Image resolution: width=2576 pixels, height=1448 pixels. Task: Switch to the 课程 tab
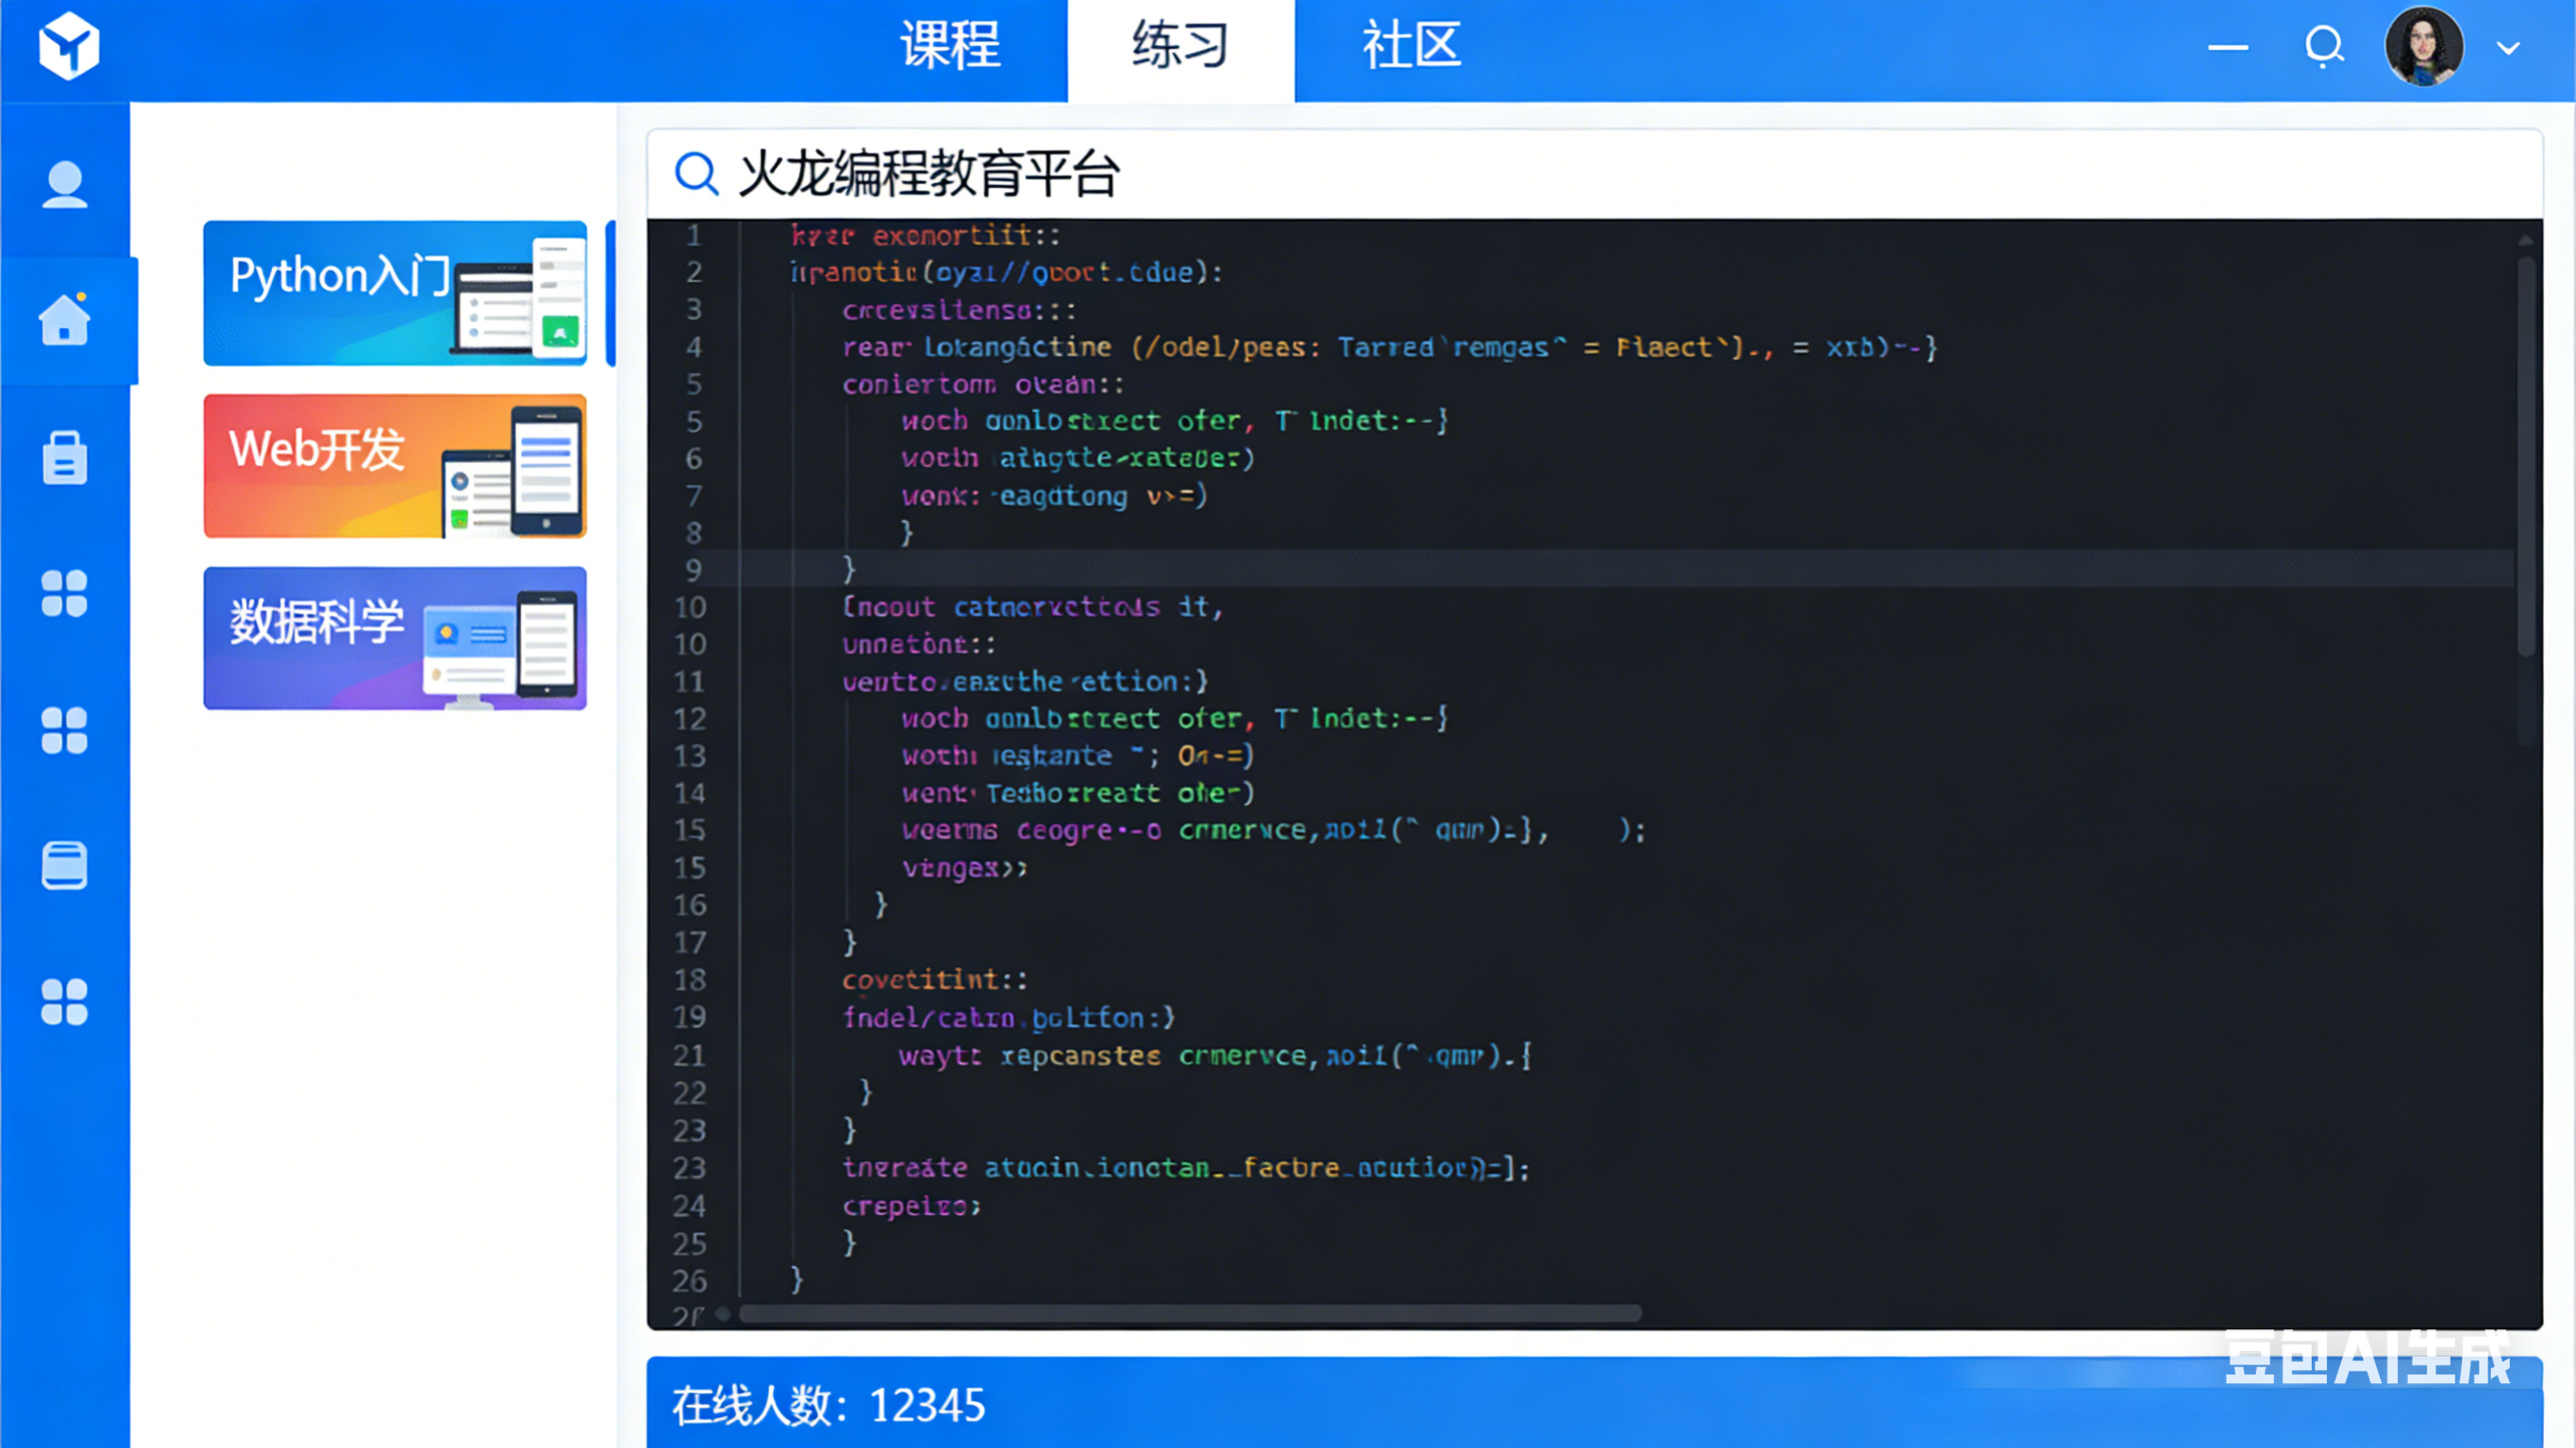pyautogui.click(x=950, y=46)
